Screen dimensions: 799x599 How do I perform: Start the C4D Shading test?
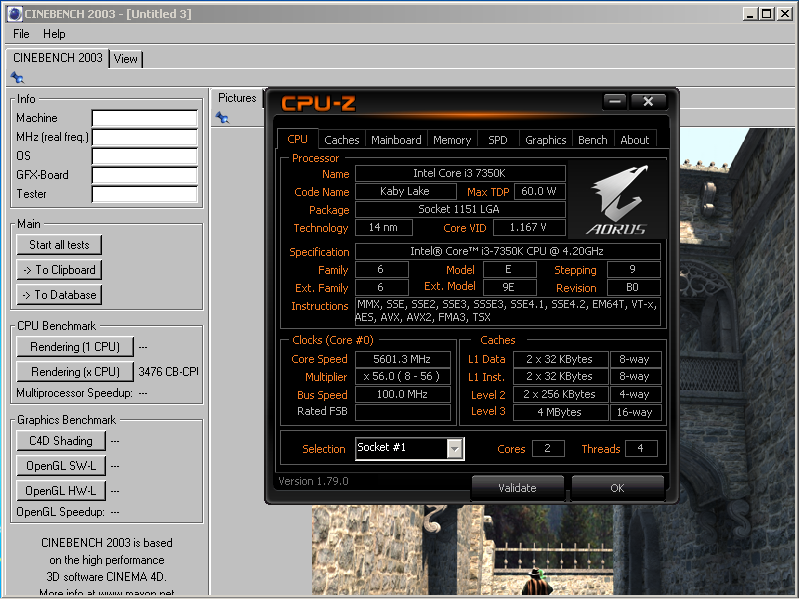tap(61, 441)
